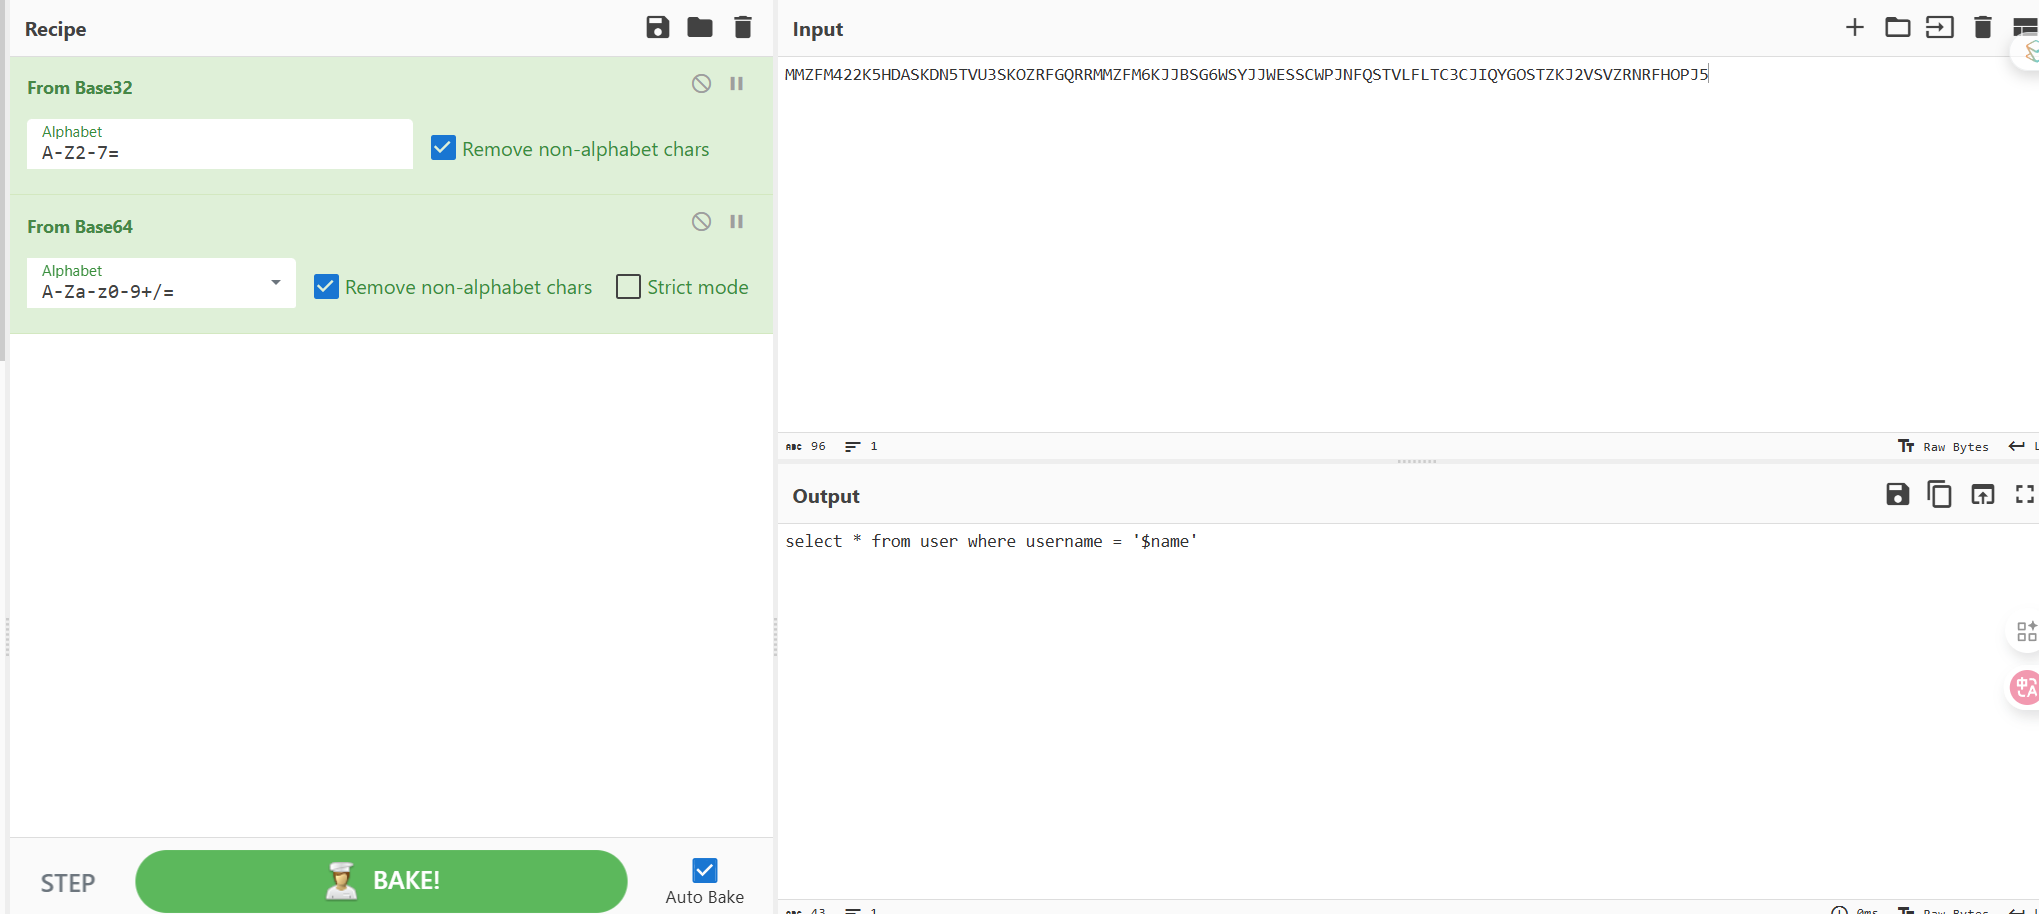Disable the From Base32 operation
Image resolution: width=2039 pixels, height=914 pixels.
[701, 84]
